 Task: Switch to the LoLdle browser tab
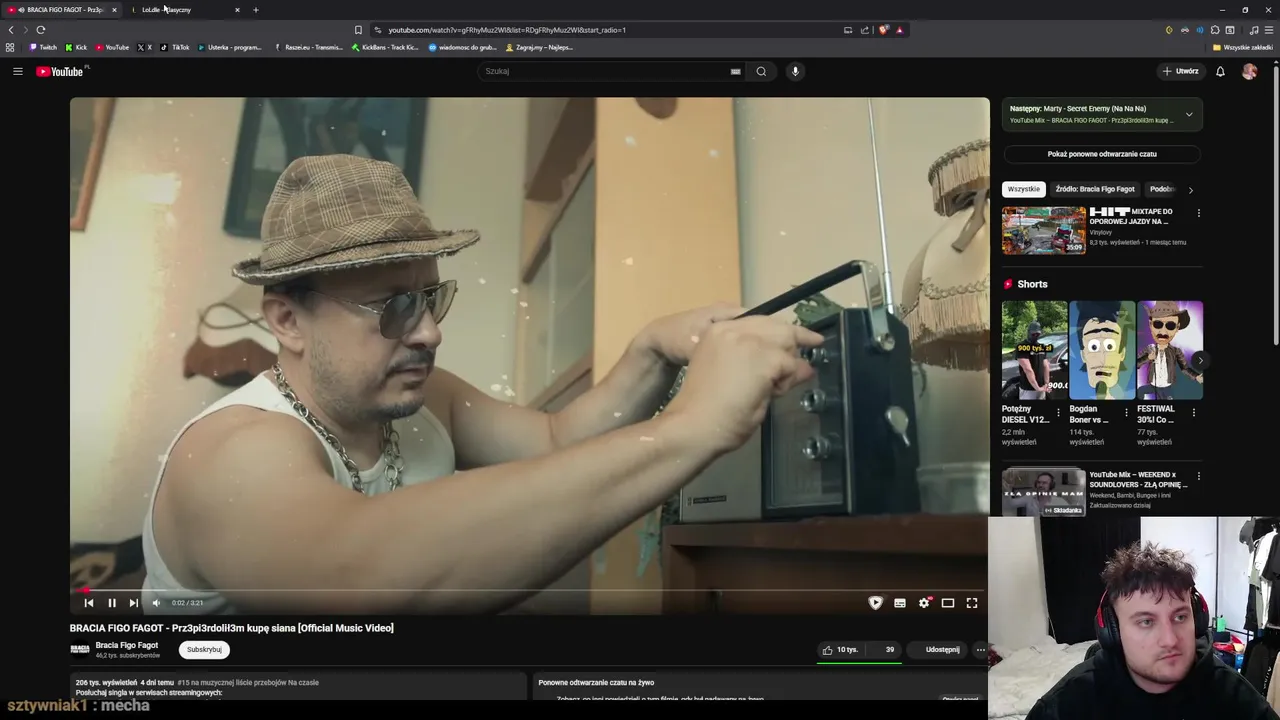point(185,10)
